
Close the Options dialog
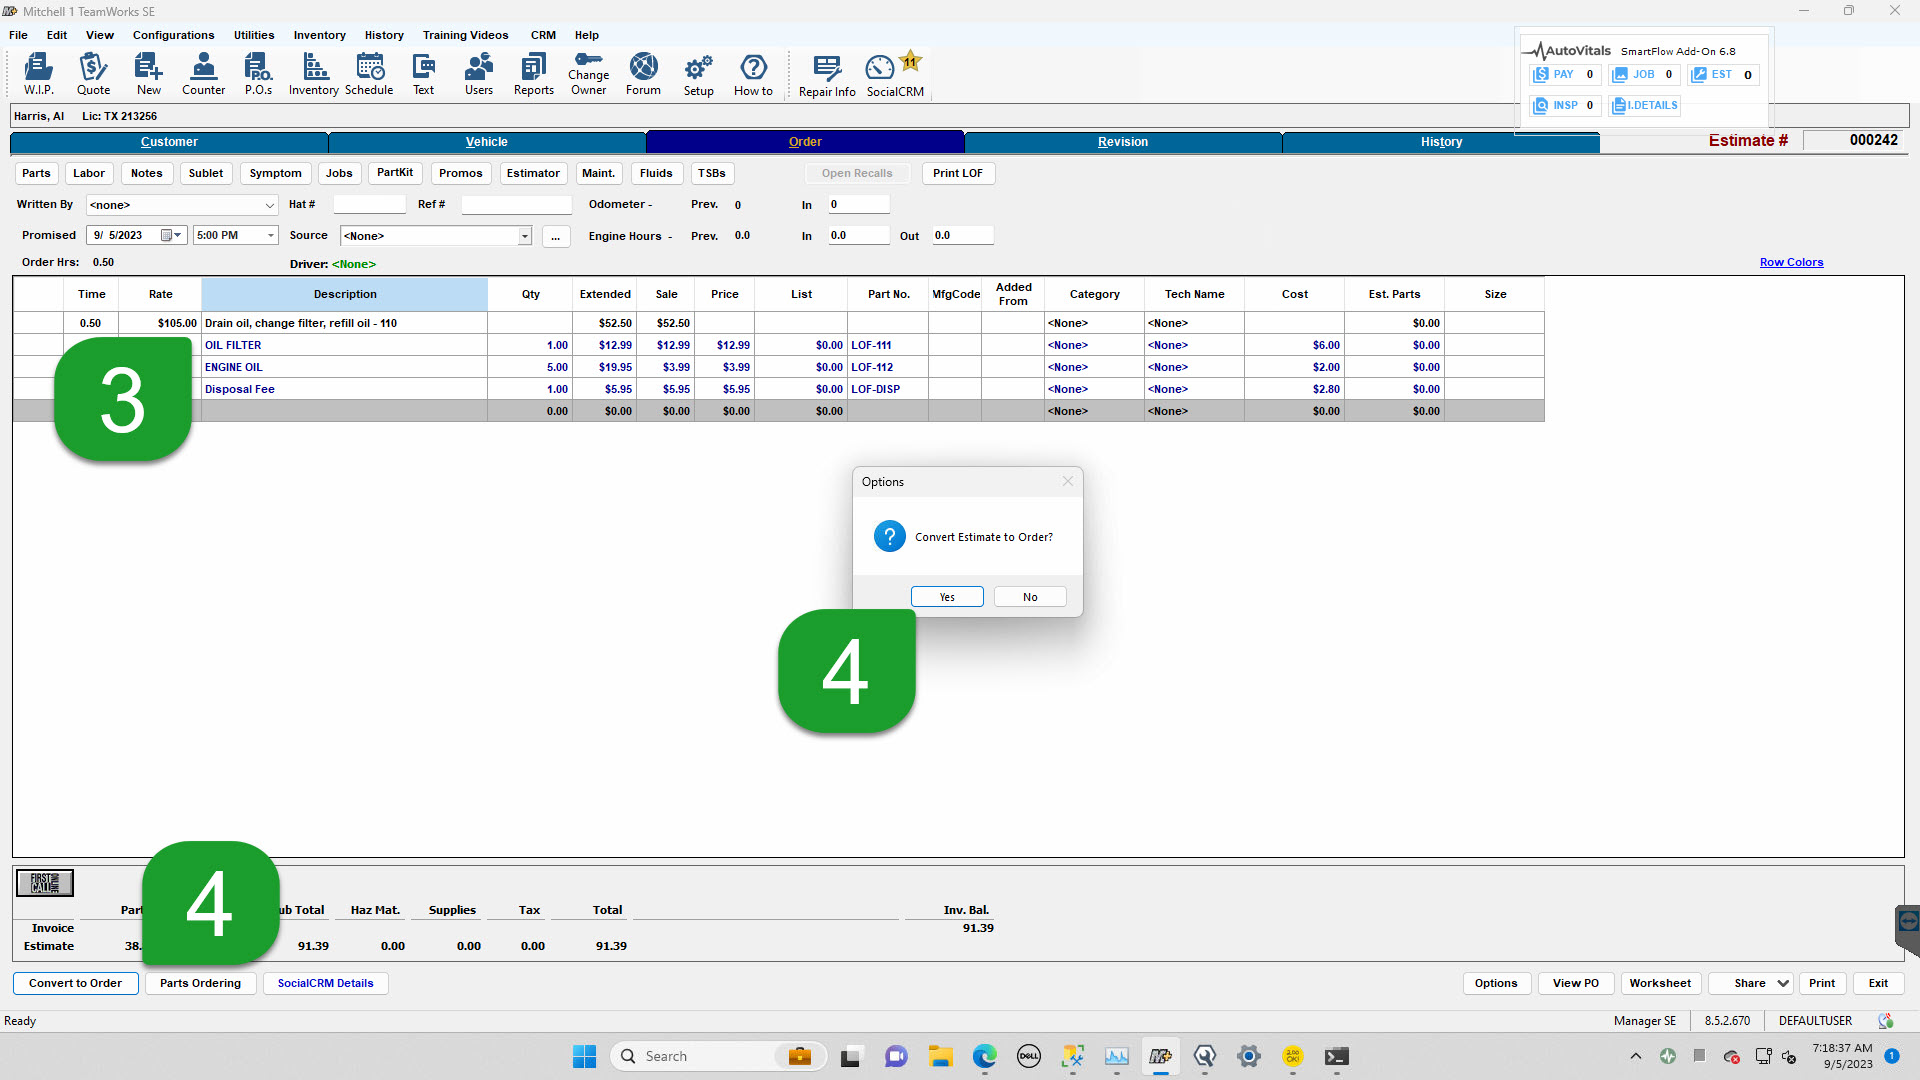coord(1067,481)
